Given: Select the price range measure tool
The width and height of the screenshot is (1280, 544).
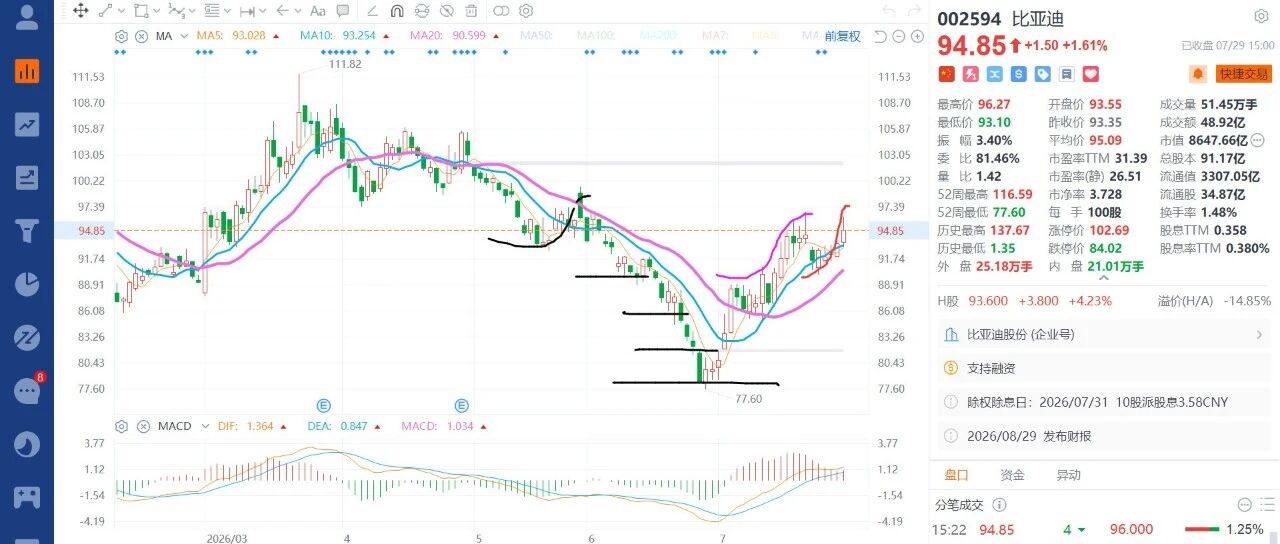Looking at the screenshot, I should (247, 12).
